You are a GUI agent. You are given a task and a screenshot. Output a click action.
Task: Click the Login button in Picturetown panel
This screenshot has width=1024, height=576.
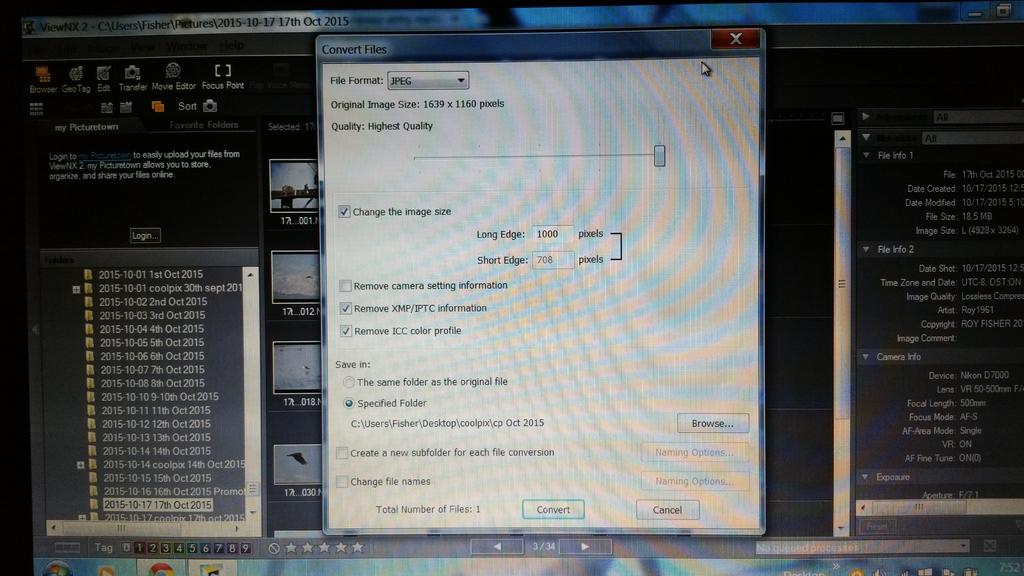145,235
